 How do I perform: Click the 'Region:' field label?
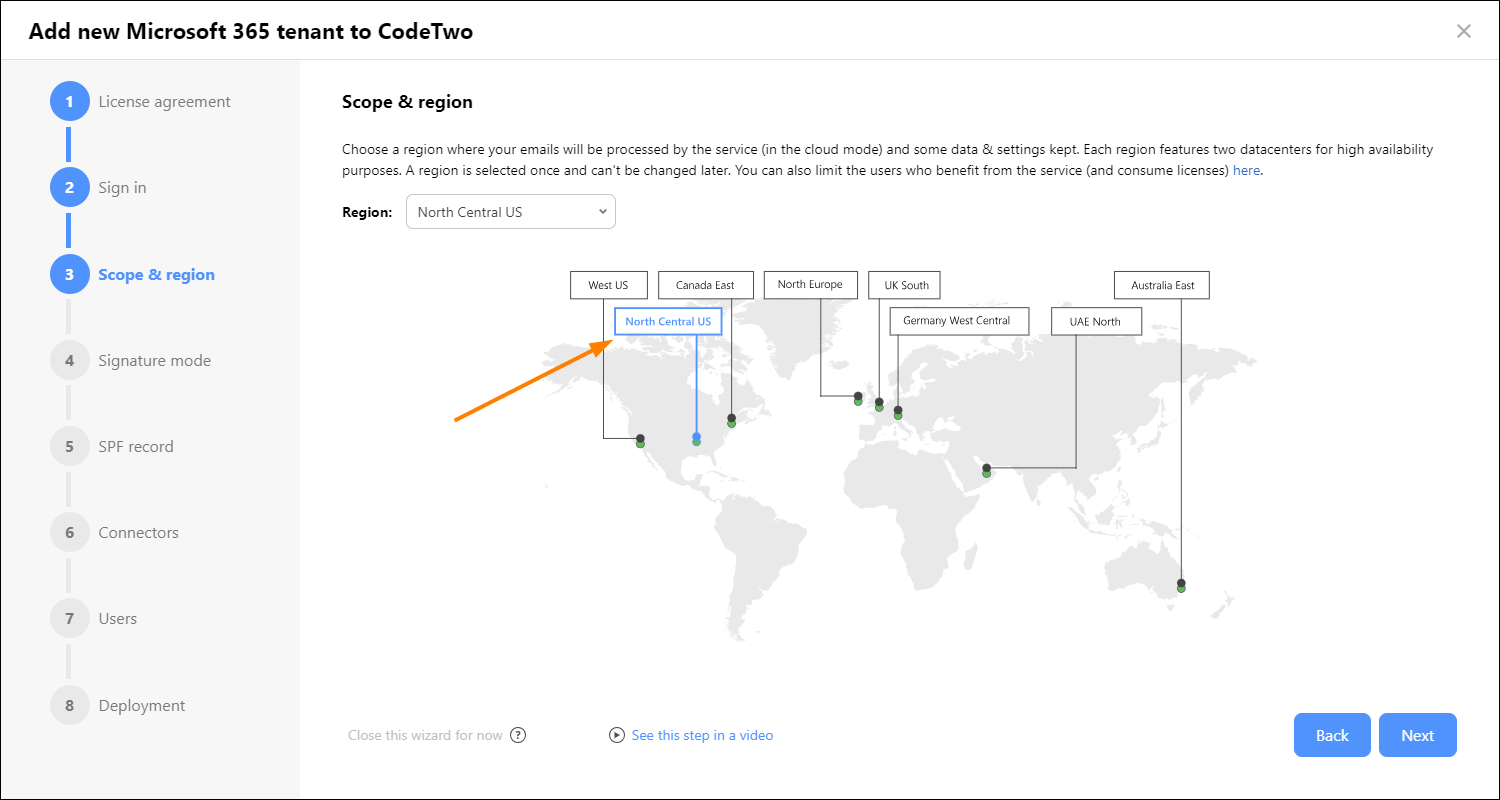click(367, 212)
